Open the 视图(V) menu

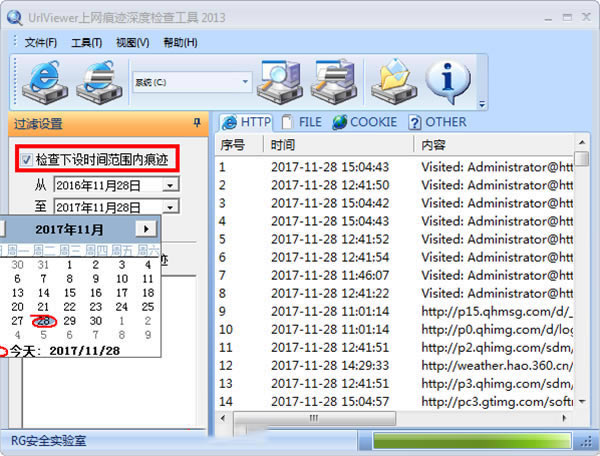click(x=132, y=42)
